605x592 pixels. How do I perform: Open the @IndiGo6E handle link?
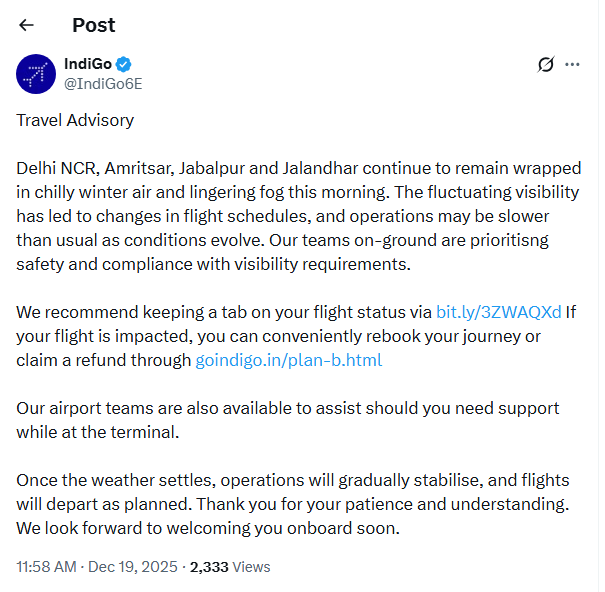point(103,83)
